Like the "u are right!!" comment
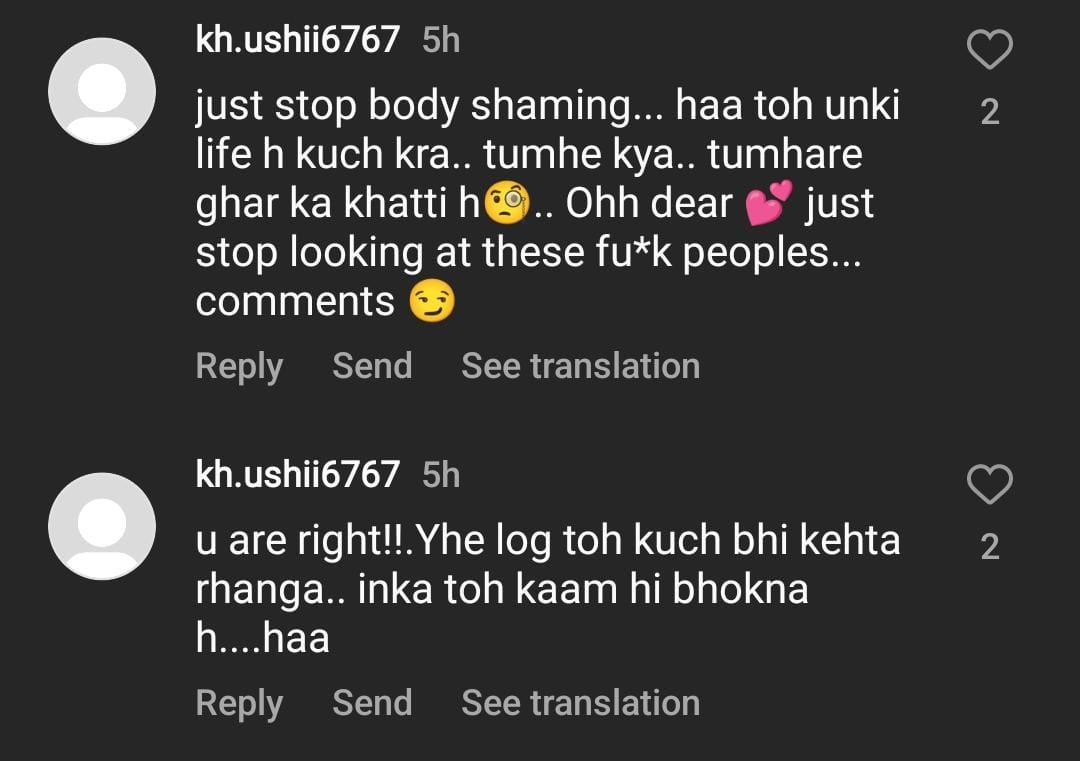1080x761 pixels. pyautogui.click(x=989, y=485)
